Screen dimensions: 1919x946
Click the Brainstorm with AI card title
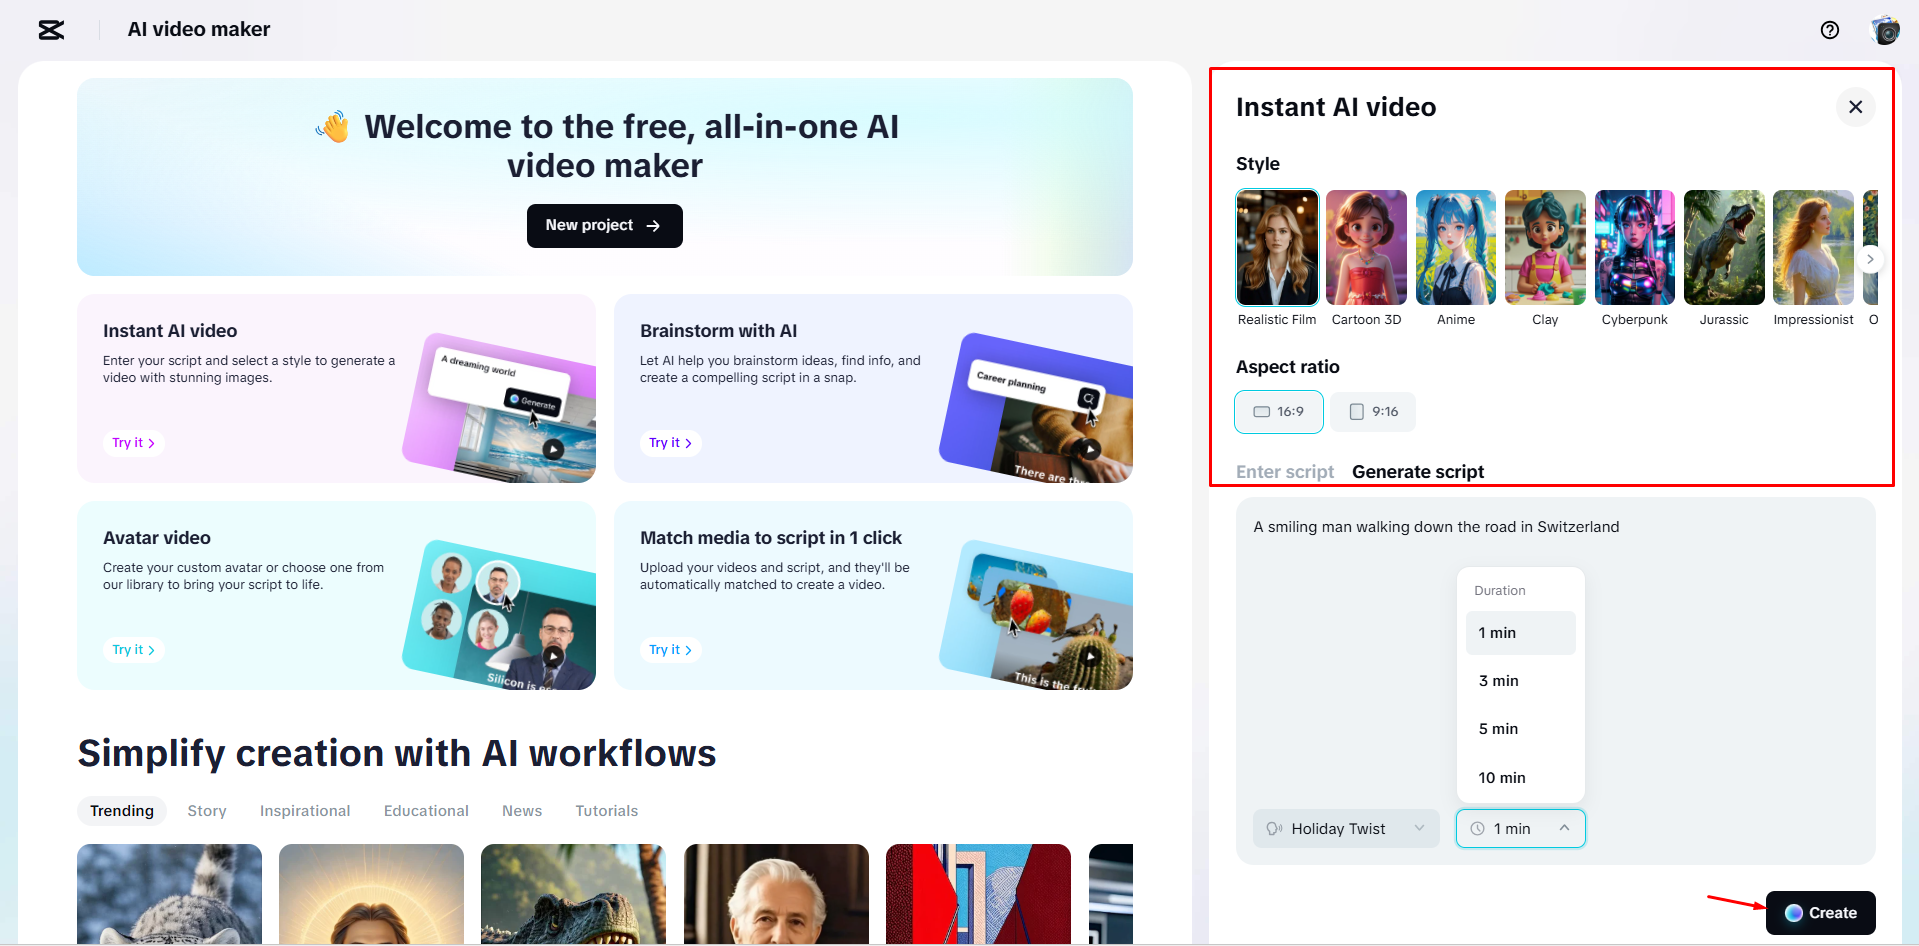718,331
